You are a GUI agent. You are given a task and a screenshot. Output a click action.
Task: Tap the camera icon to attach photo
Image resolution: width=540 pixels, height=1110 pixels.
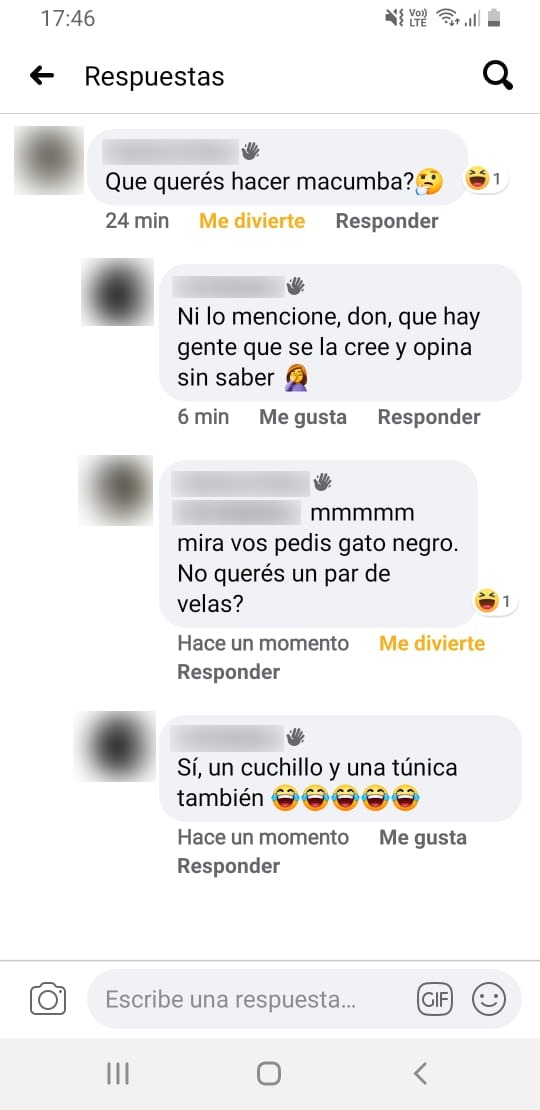[x=48, y=999]
